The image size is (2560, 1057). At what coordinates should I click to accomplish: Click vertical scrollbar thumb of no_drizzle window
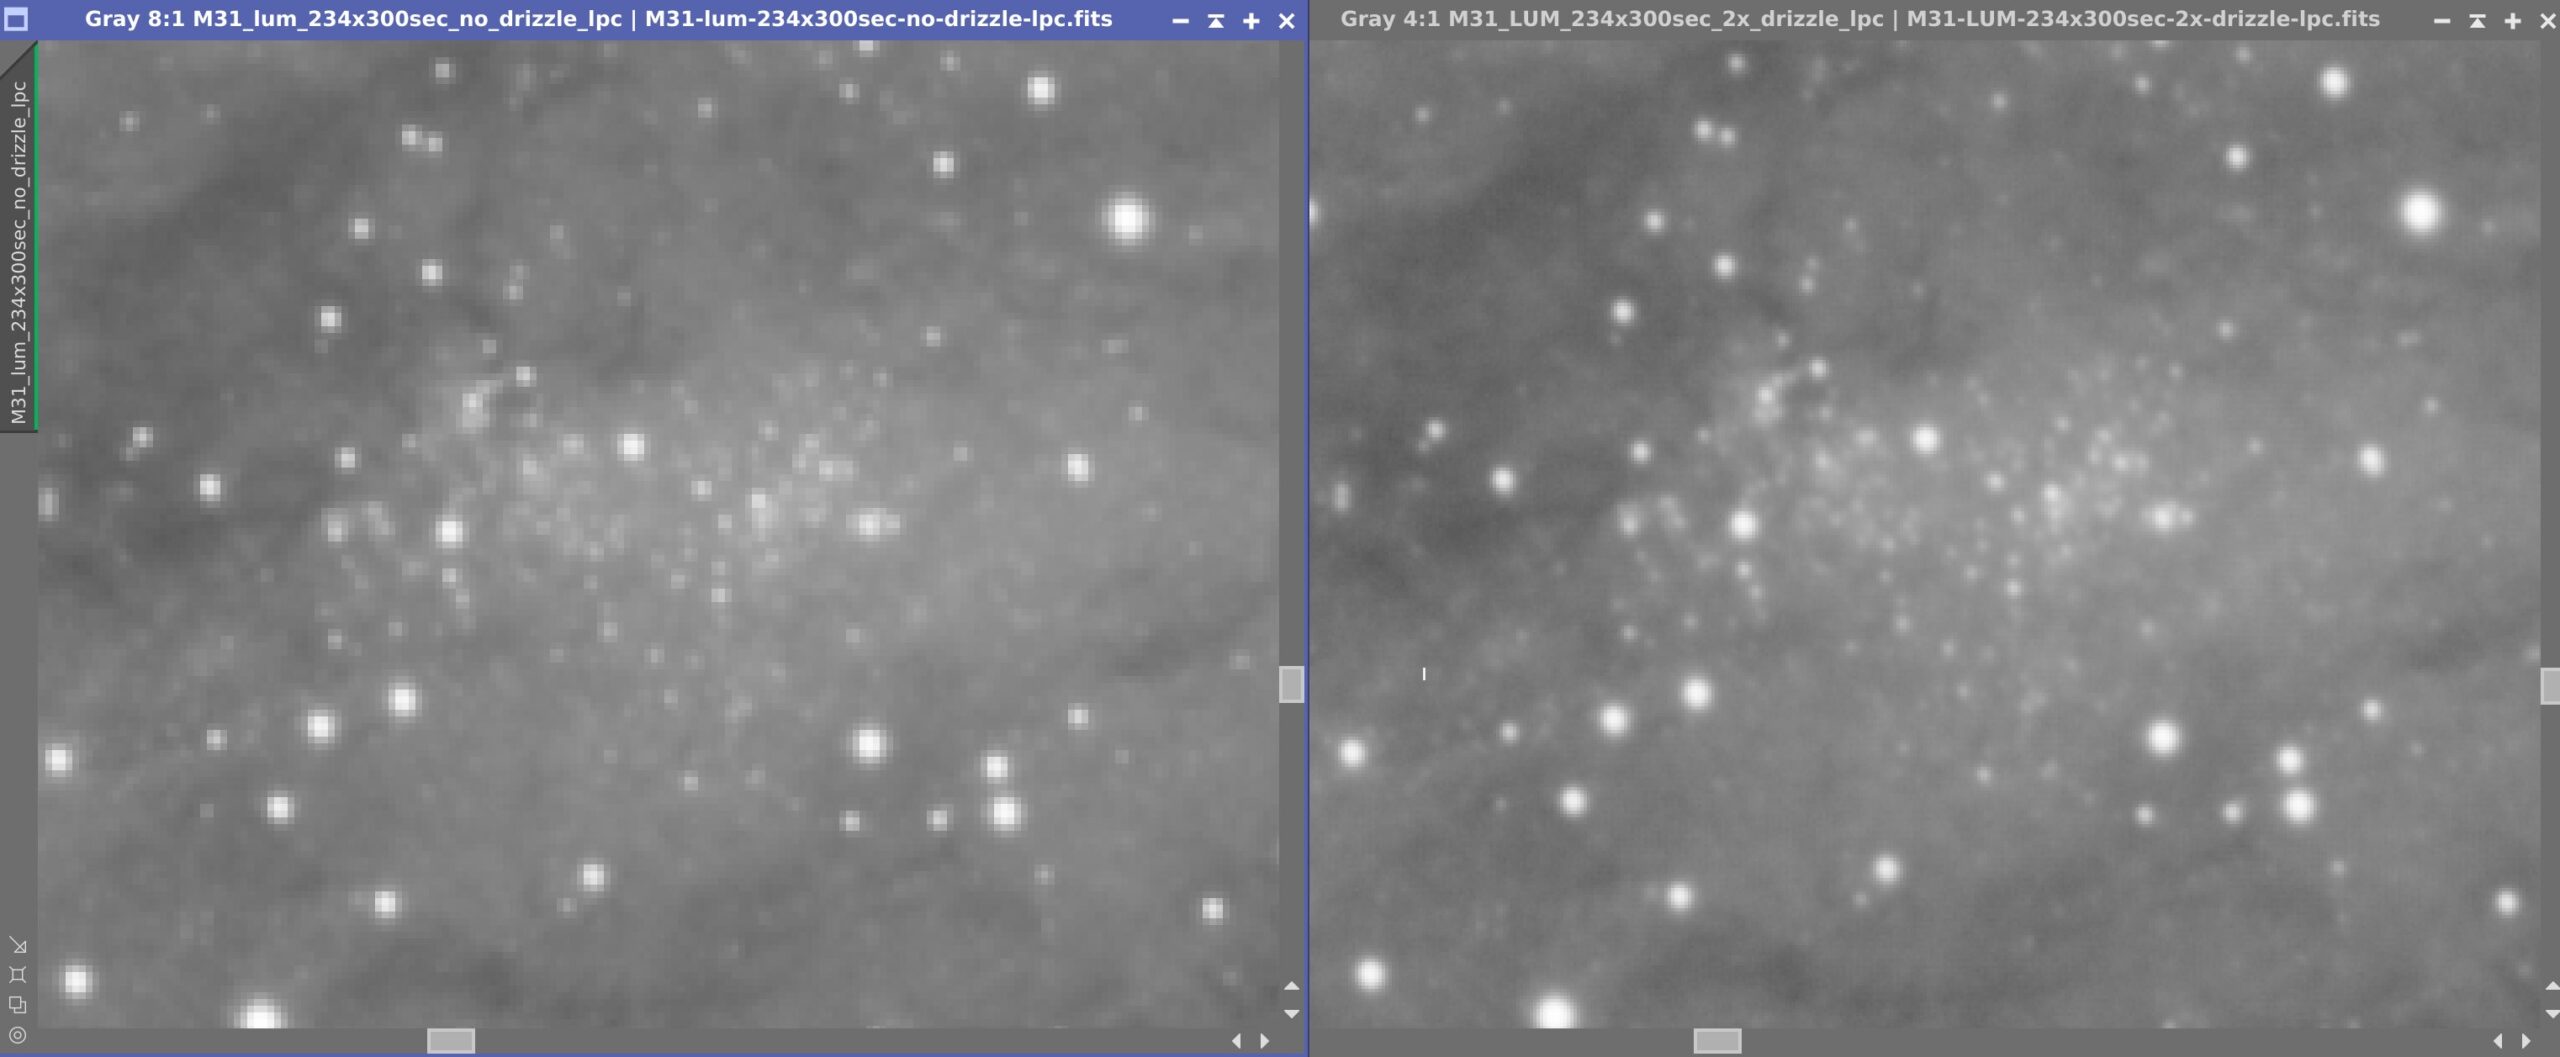tap(1291, 684)
